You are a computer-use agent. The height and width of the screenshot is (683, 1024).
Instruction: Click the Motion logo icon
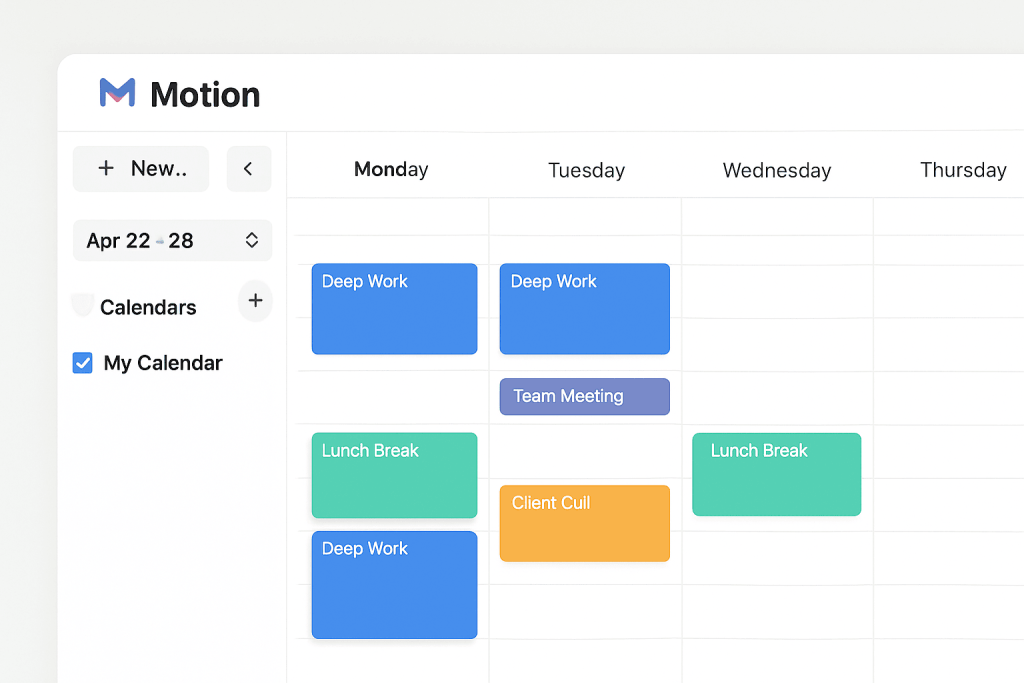[118, 92]
